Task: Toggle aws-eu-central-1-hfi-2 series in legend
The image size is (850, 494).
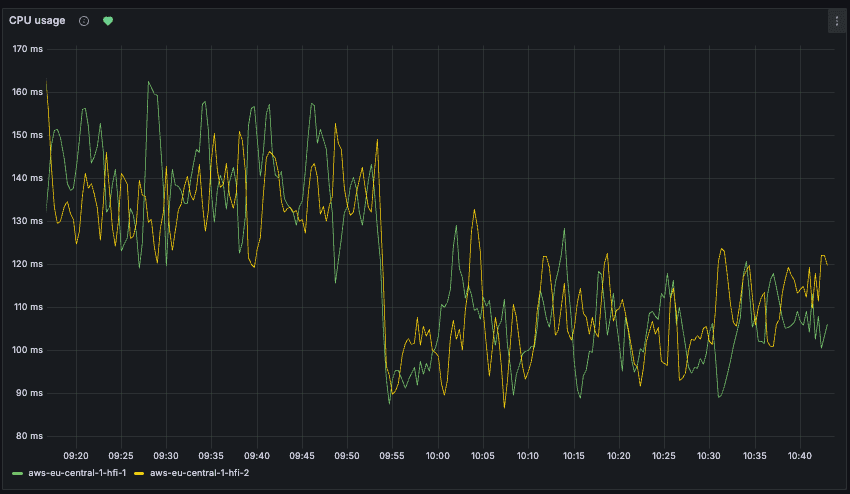Action: (199, 473)
